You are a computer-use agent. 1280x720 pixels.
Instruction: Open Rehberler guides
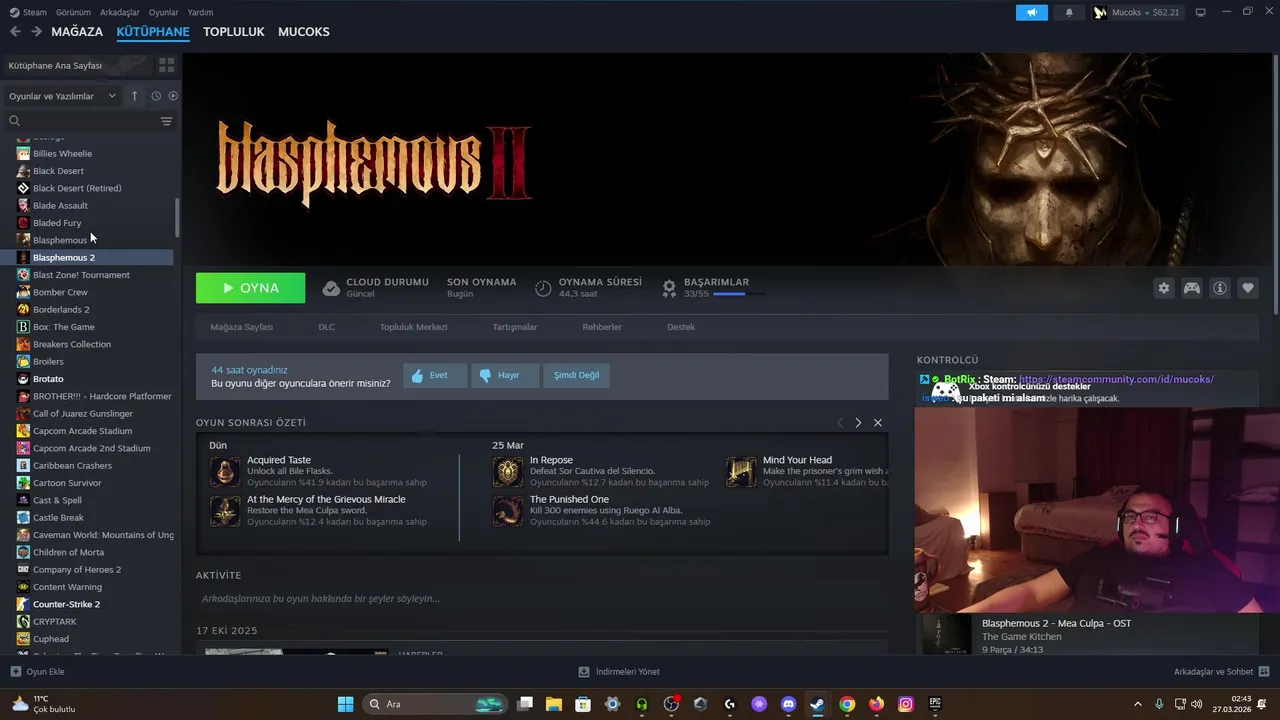[x=602, y=327]
